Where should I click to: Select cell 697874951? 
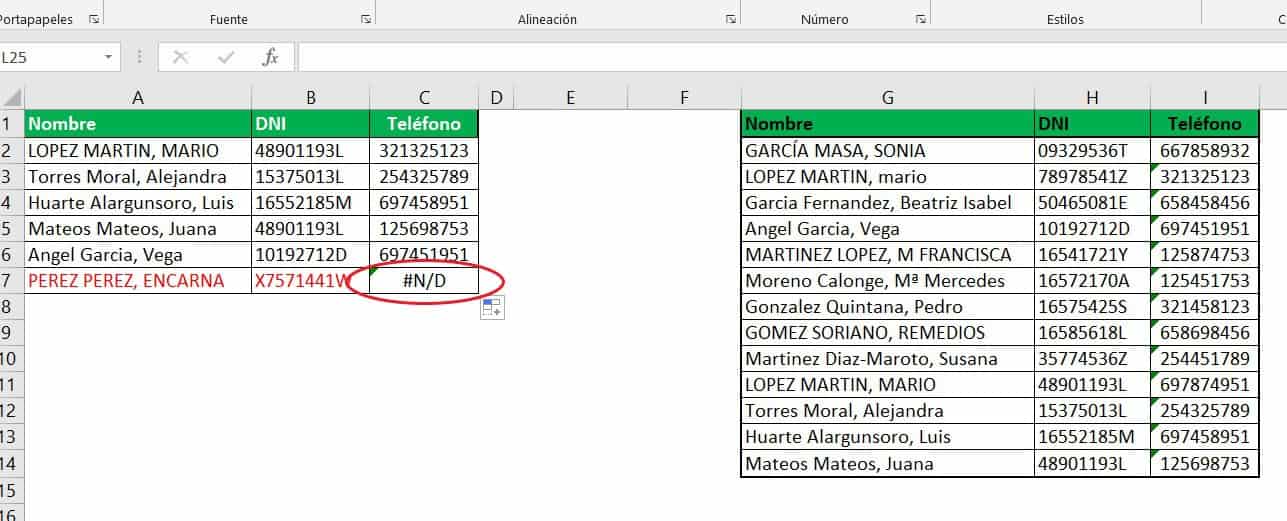(x=1205, y=385)
